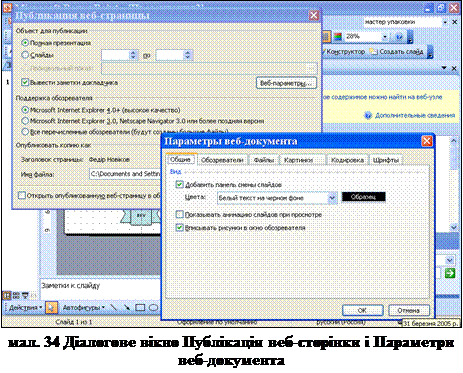This screenshot has height=373, width=463.
Task: Close the Публикация веб-страницы dialog
Action: click(x=314, y=15)
